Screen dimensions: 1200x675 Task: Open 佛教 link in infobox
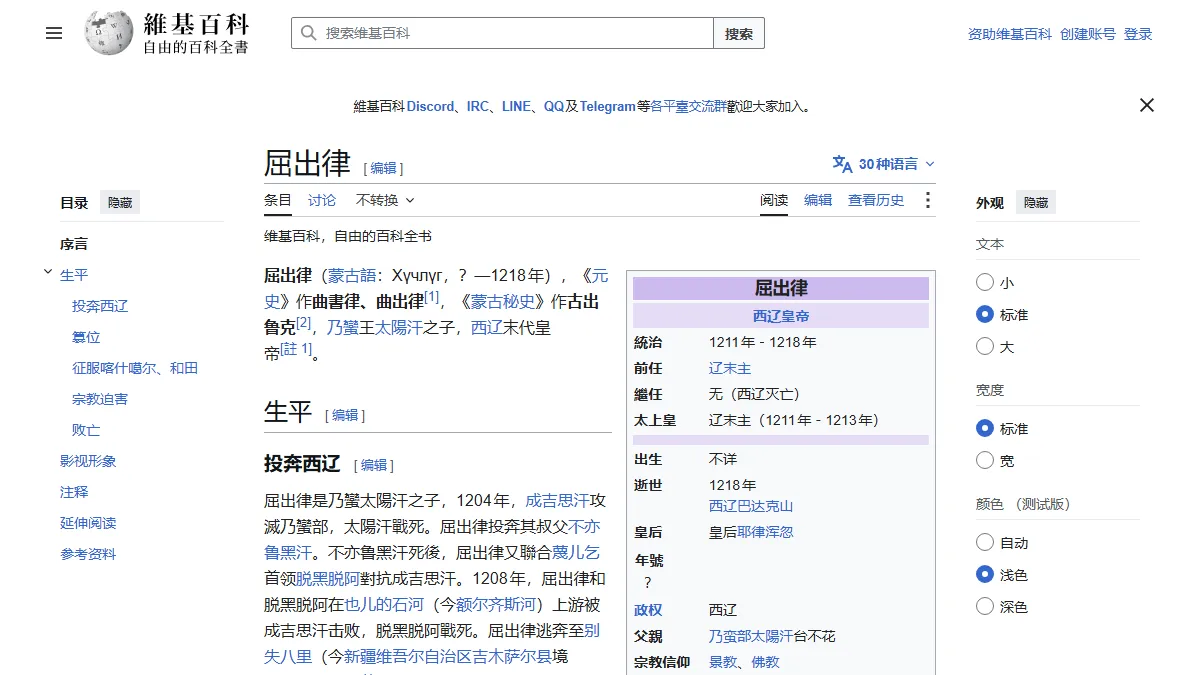click(x=766, y=662)
